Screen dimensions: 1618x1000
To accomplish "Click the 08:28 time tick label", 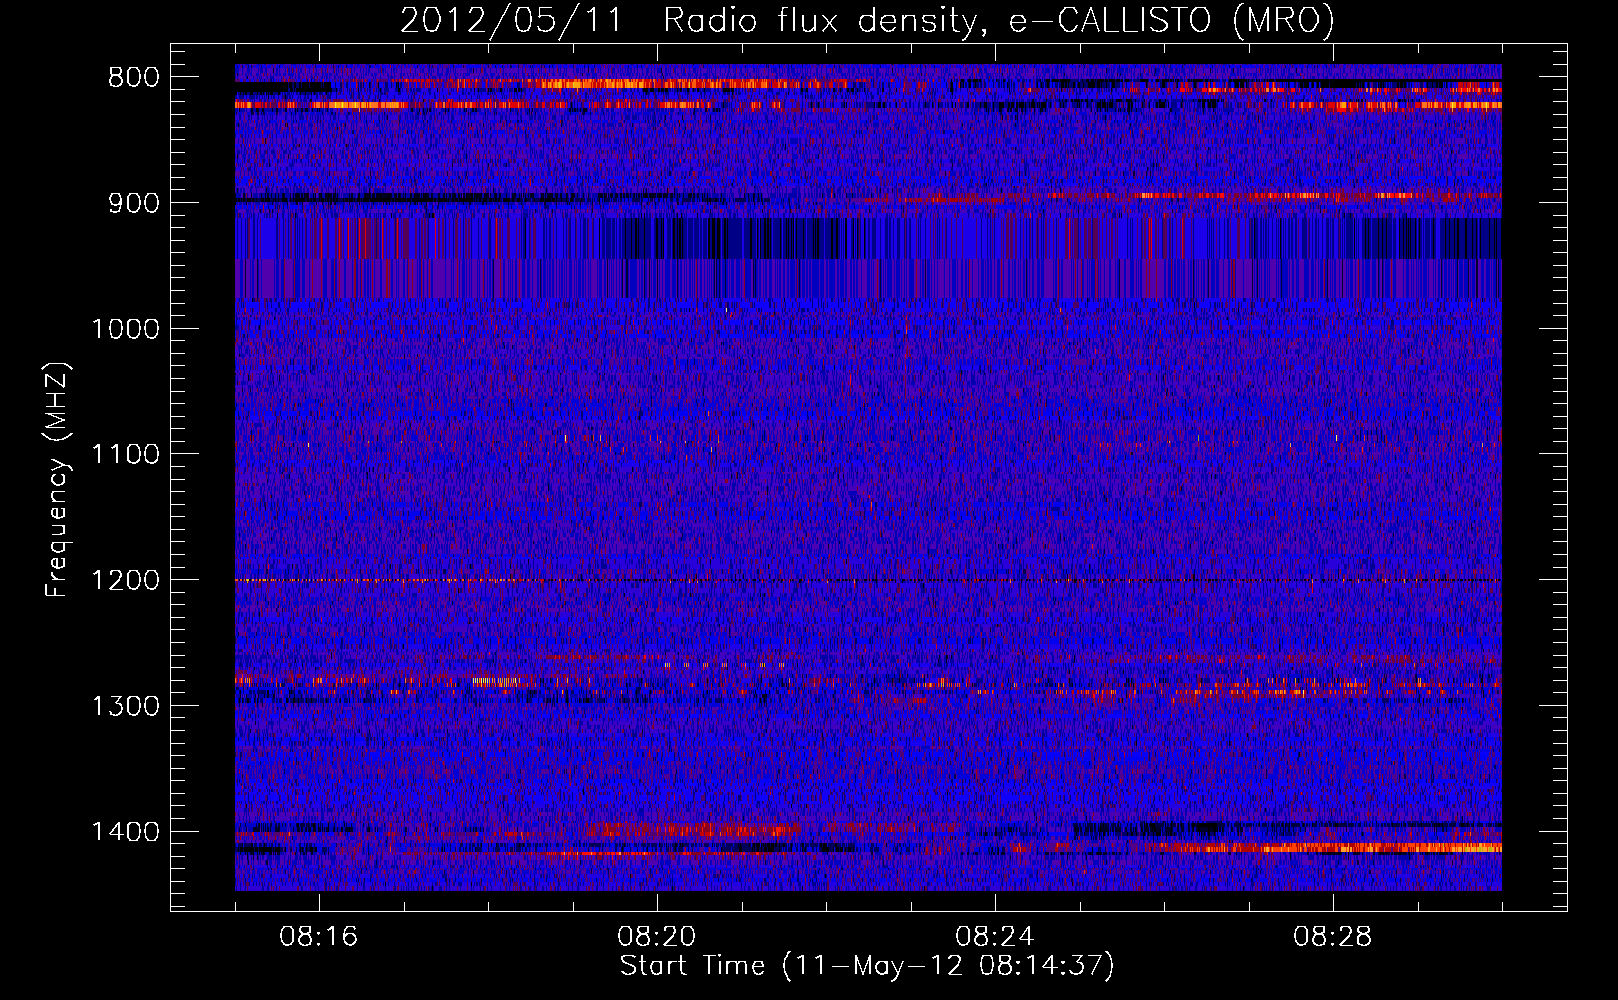I will (x=1333, y=937).
